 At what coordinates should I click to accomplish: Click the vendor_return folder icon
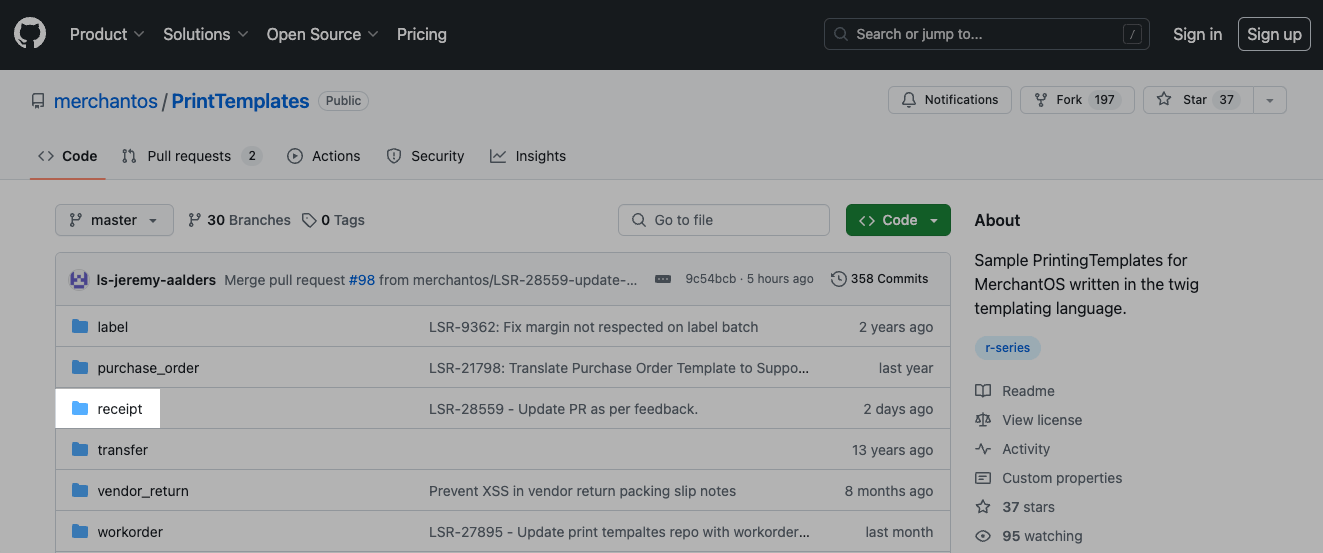pos(80,491)
